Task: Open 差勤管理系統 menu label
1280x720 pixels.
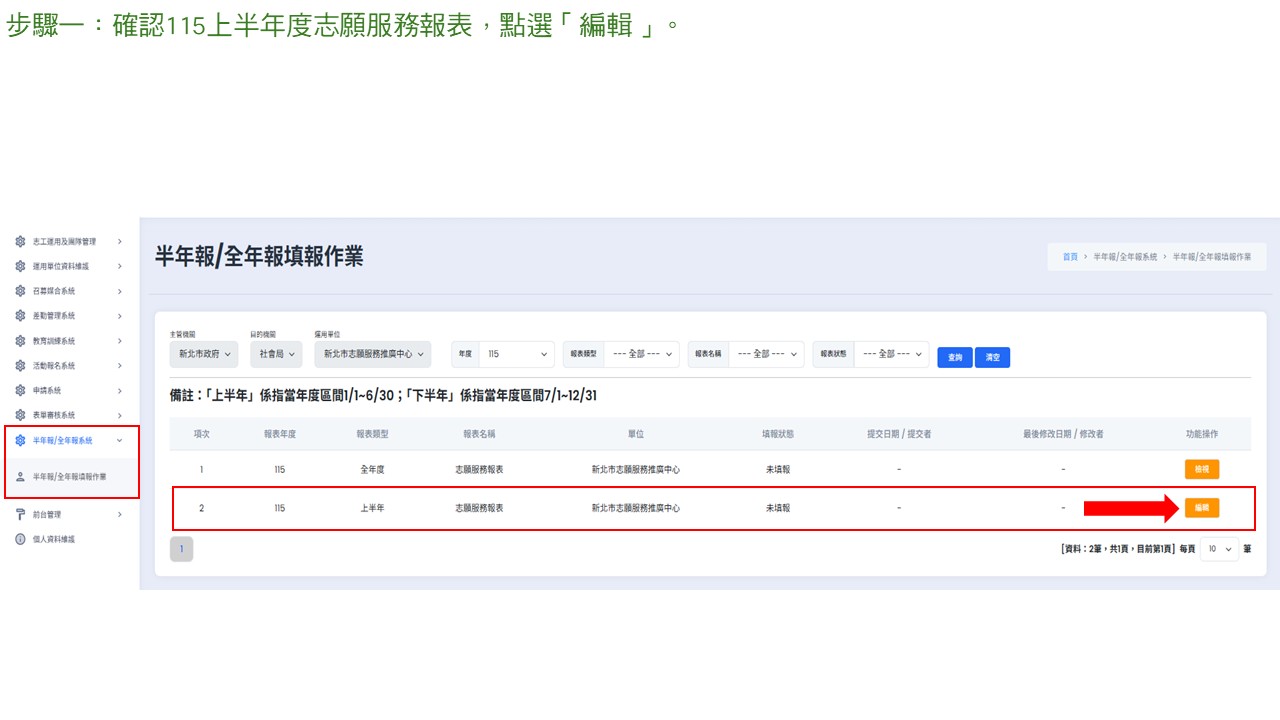Action: point(54,316)
